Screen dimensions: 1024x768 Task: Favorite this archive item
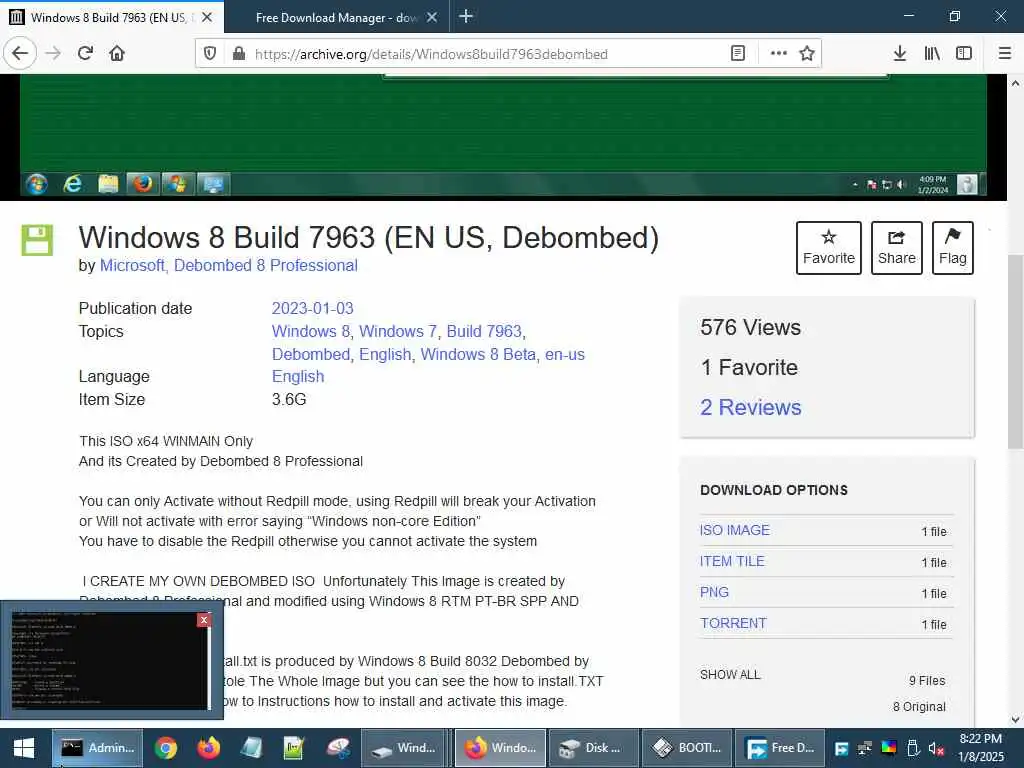pyautogui.click(x=829, y=248)
